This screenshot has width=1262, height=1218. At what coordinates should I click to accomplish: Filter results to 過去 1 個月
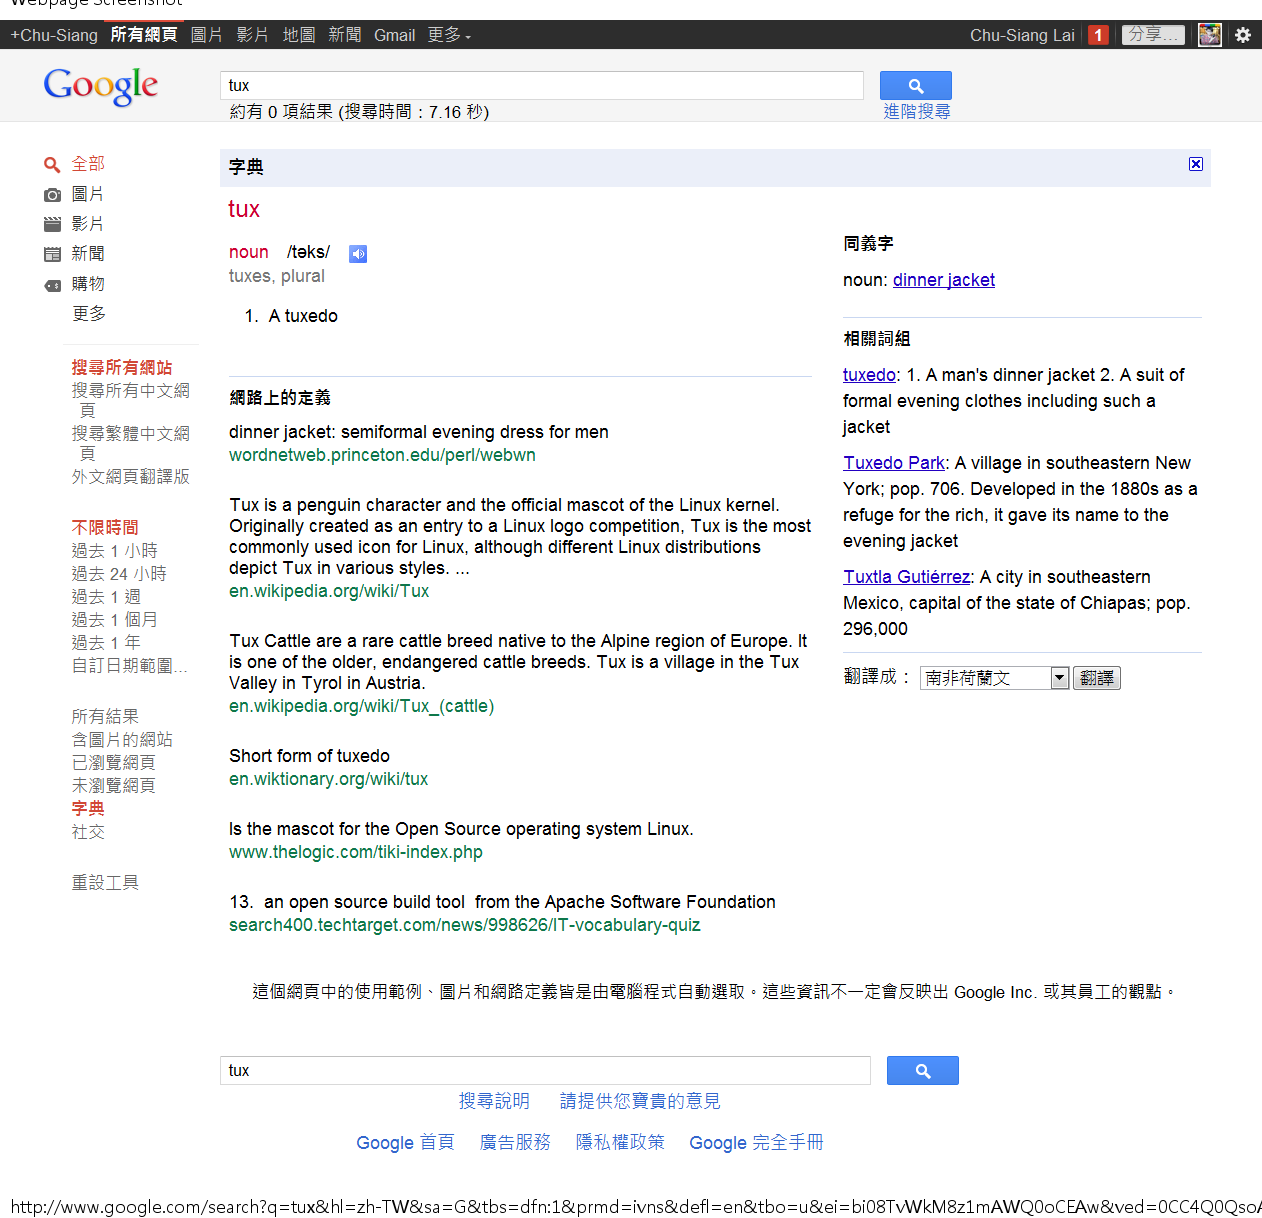[x=114, y=619]
